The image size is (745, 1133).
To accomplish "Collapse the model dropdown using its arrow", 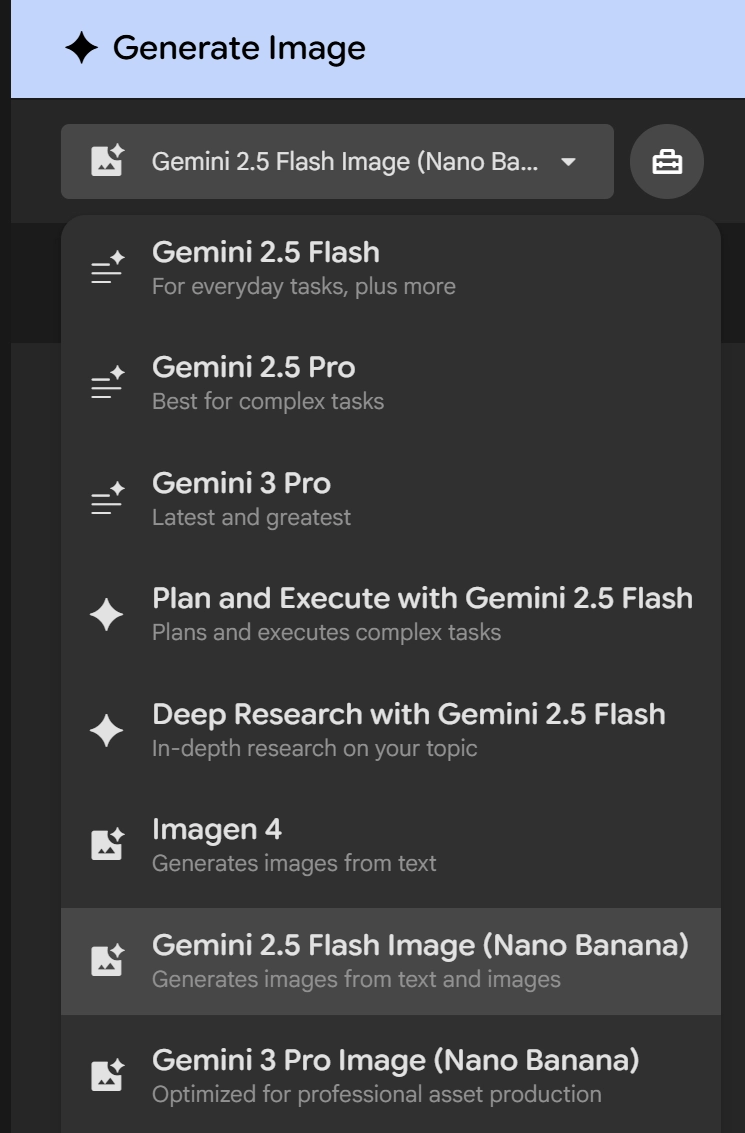I will click(568, 162).
